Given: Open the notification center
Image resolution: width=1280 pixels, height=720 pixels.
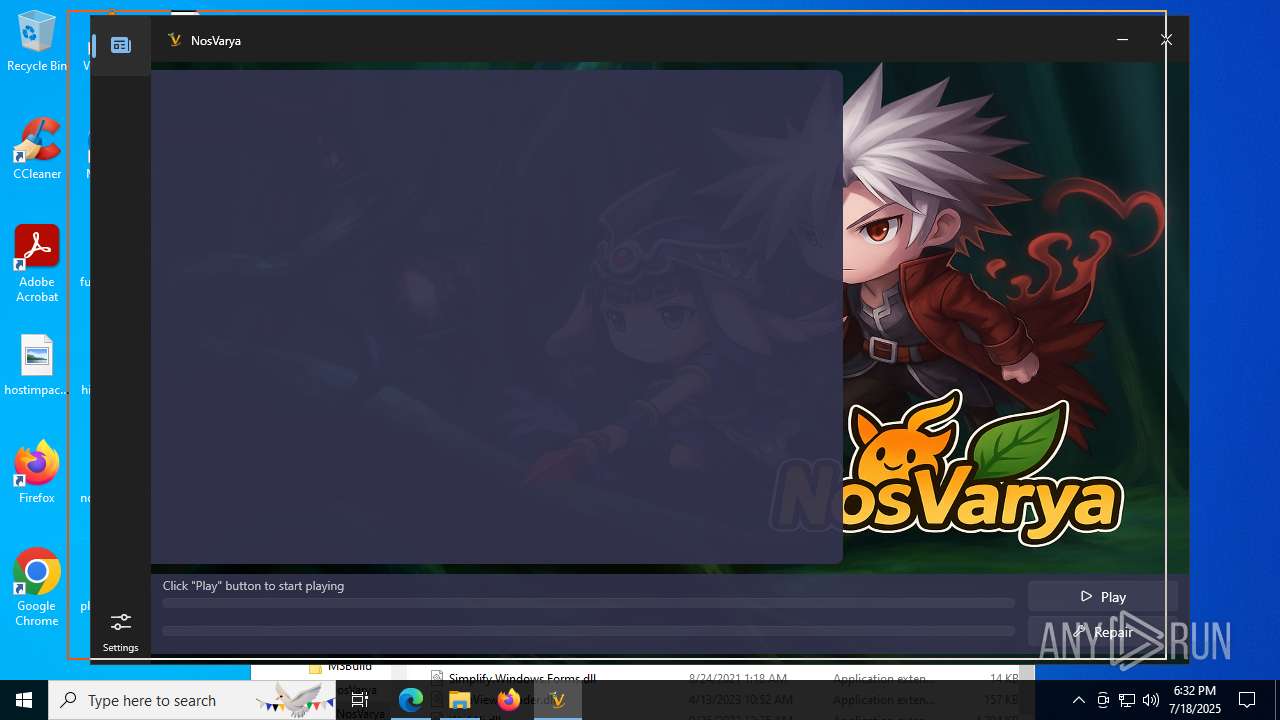Looking at the screenshot, I should pyautogui.click(x=1247, y=700).
